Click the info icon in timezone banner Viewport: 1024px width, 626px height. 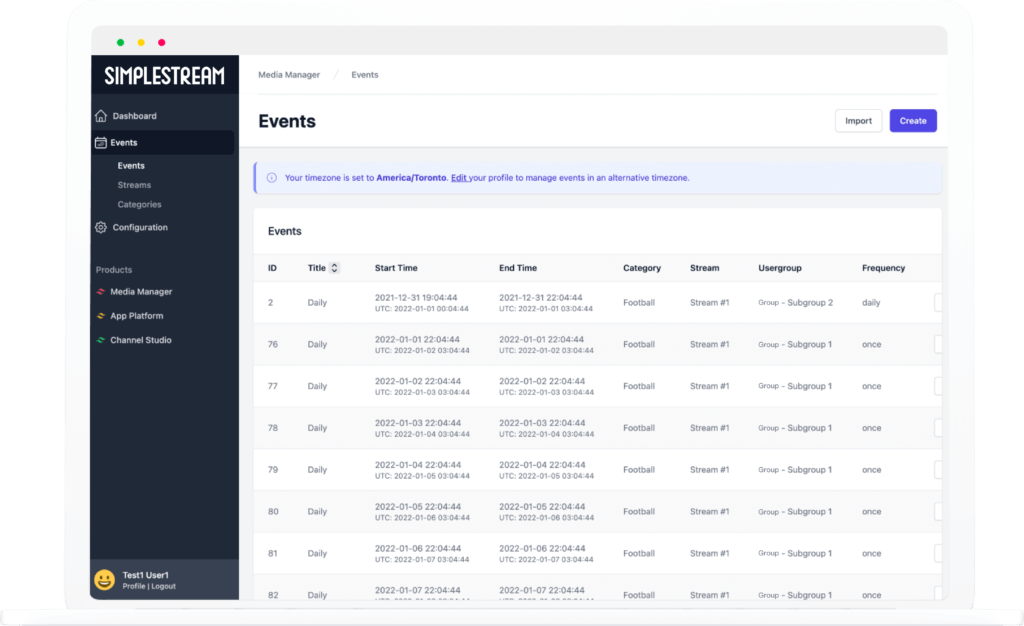click(x=272, y=178)
